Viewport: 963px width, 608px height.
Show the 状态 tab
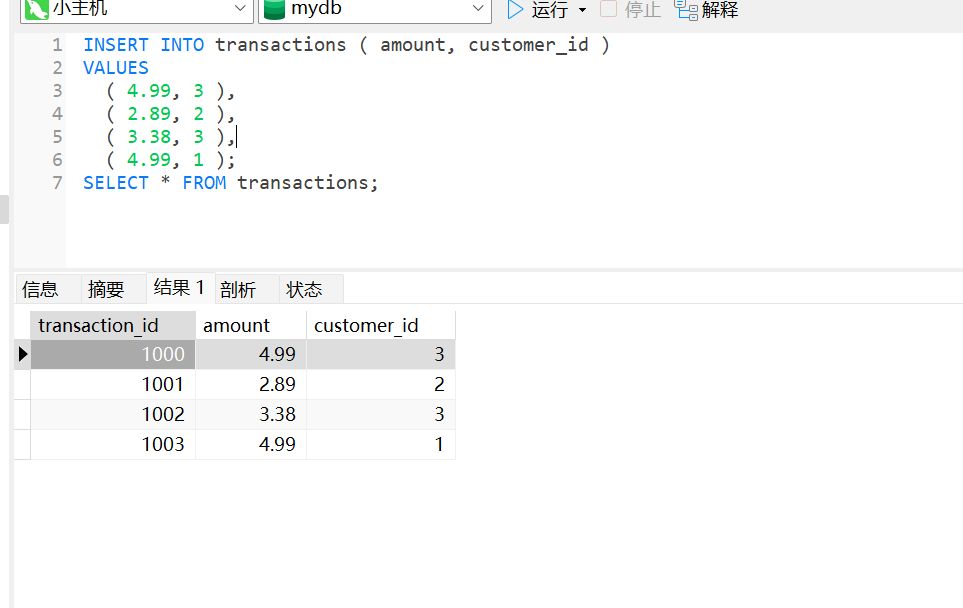pyautogui.click(x=305, y=290)
